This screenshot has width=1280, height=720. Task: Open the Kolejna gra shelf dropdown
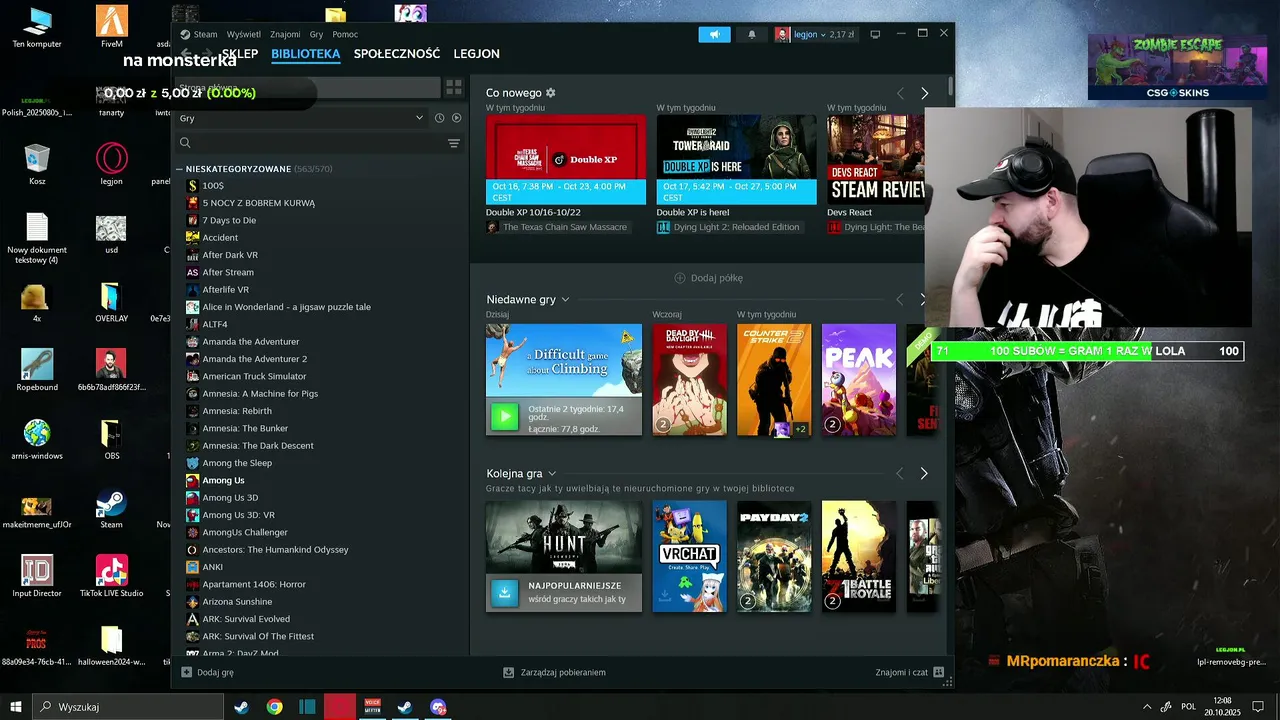pyautogui.click(x=552, y=474)
